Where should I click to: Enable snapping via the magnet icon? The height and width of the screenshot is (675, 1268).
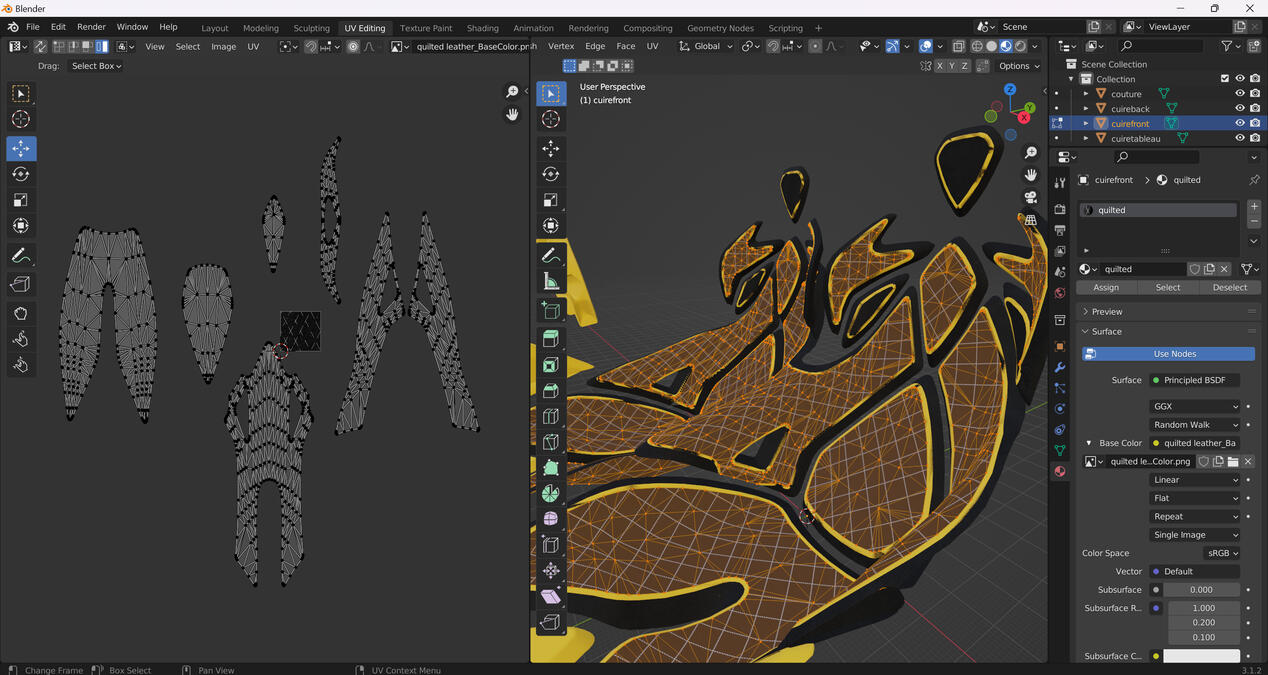point(772,46)
